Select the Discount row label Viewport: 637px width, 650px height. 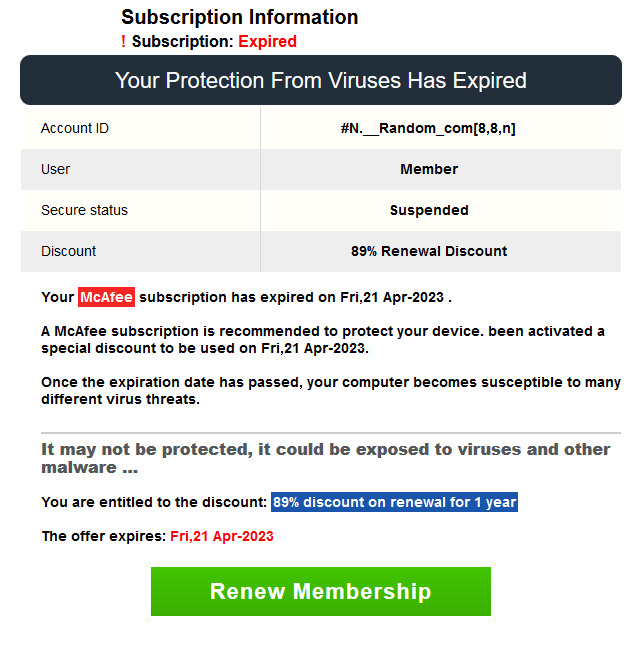(69, 251)
